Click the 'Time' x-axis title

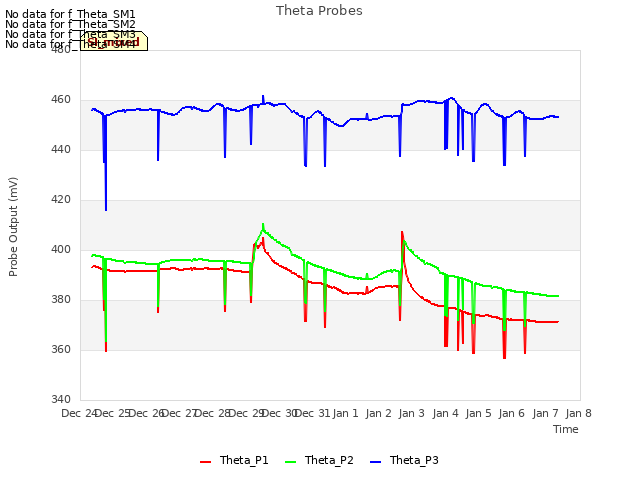coord(566,429)
